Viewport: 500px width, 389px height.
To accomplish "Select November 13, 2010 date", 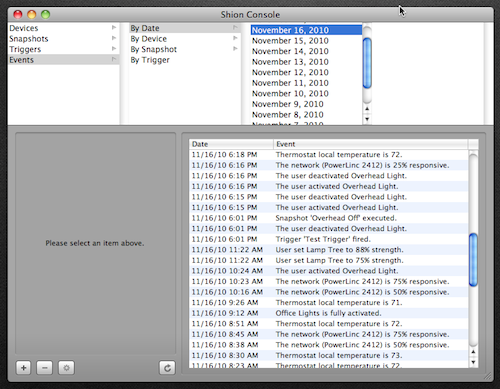I will pos(306,62).
